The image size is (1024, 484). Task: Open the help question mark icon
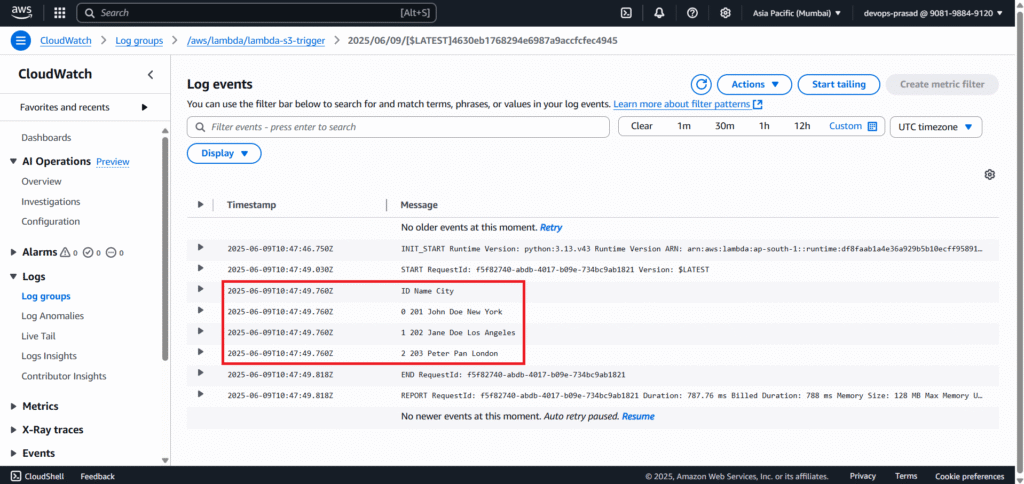click(693, 12)
